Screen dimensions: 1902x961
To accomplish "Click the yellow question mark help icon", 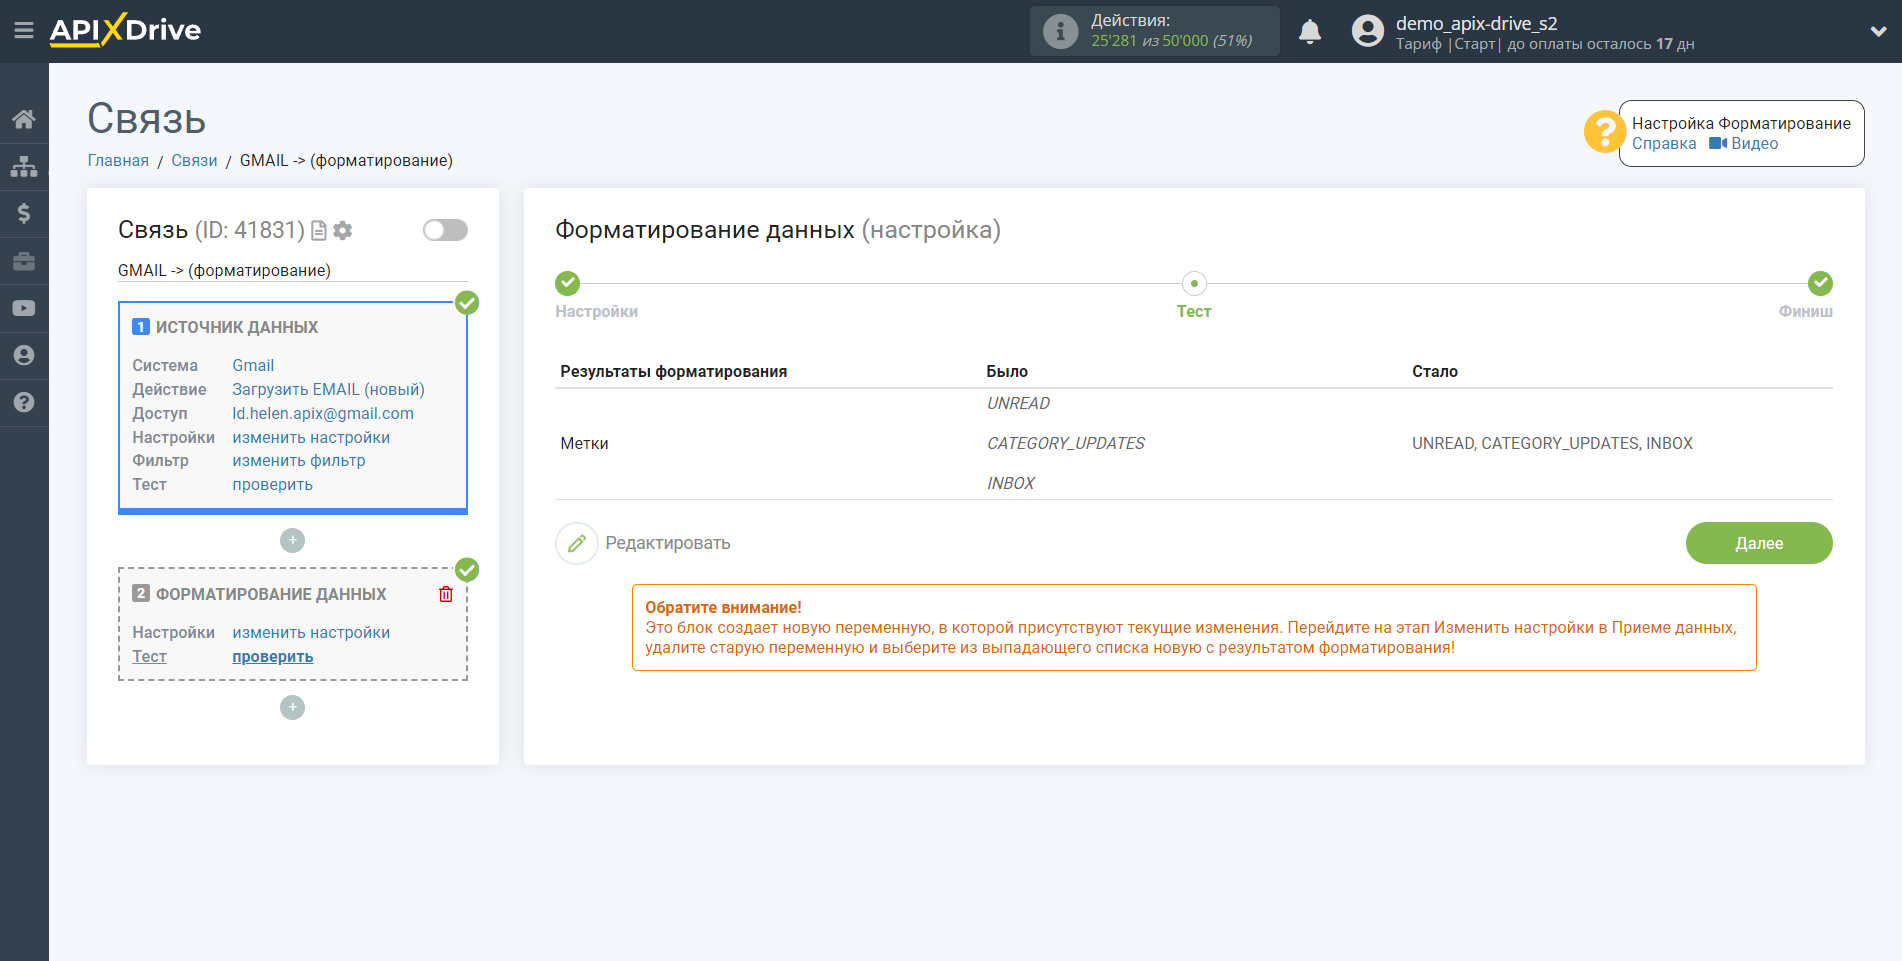I will [x=1604, y=132].
